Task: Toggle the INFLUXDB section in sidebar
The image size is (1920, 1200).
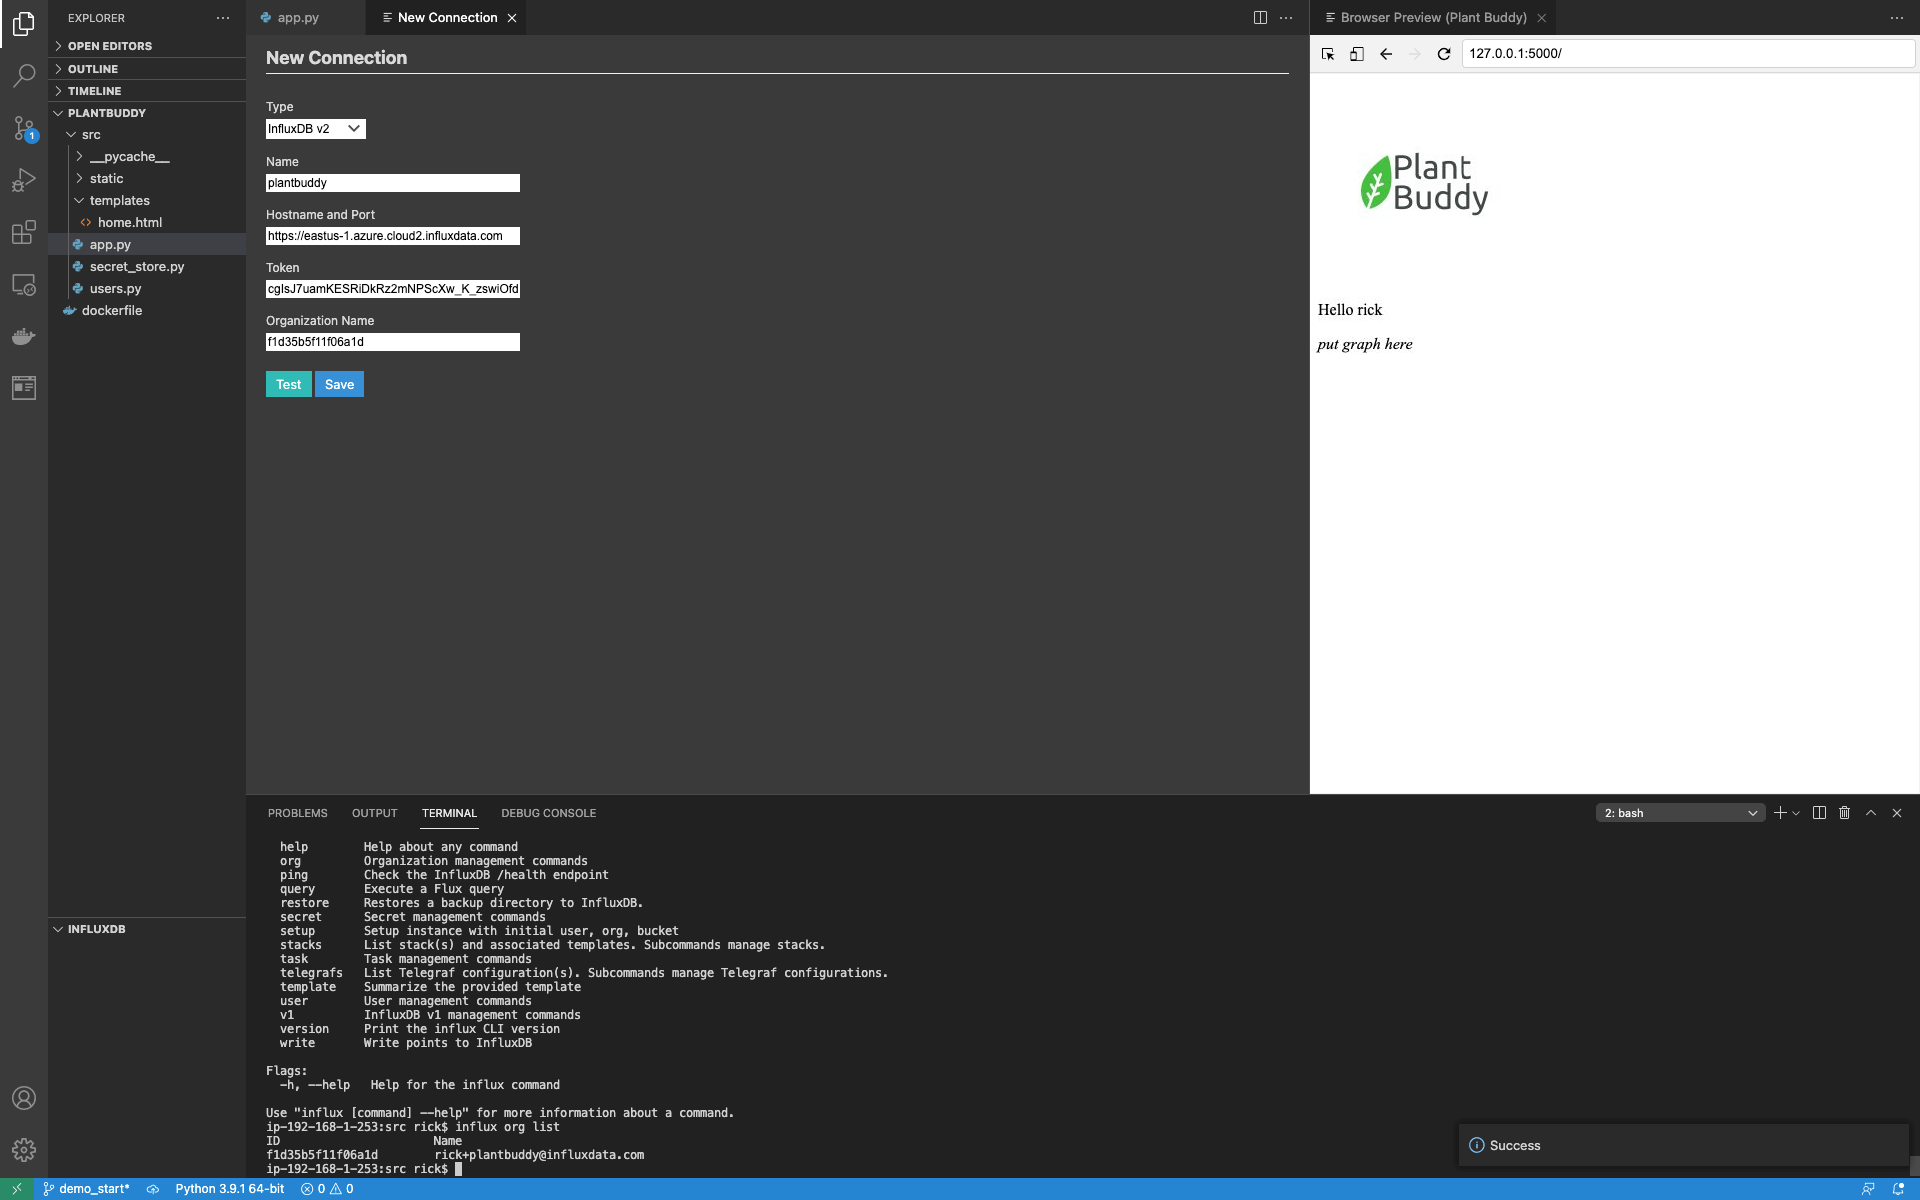Action: coord(95,928)
